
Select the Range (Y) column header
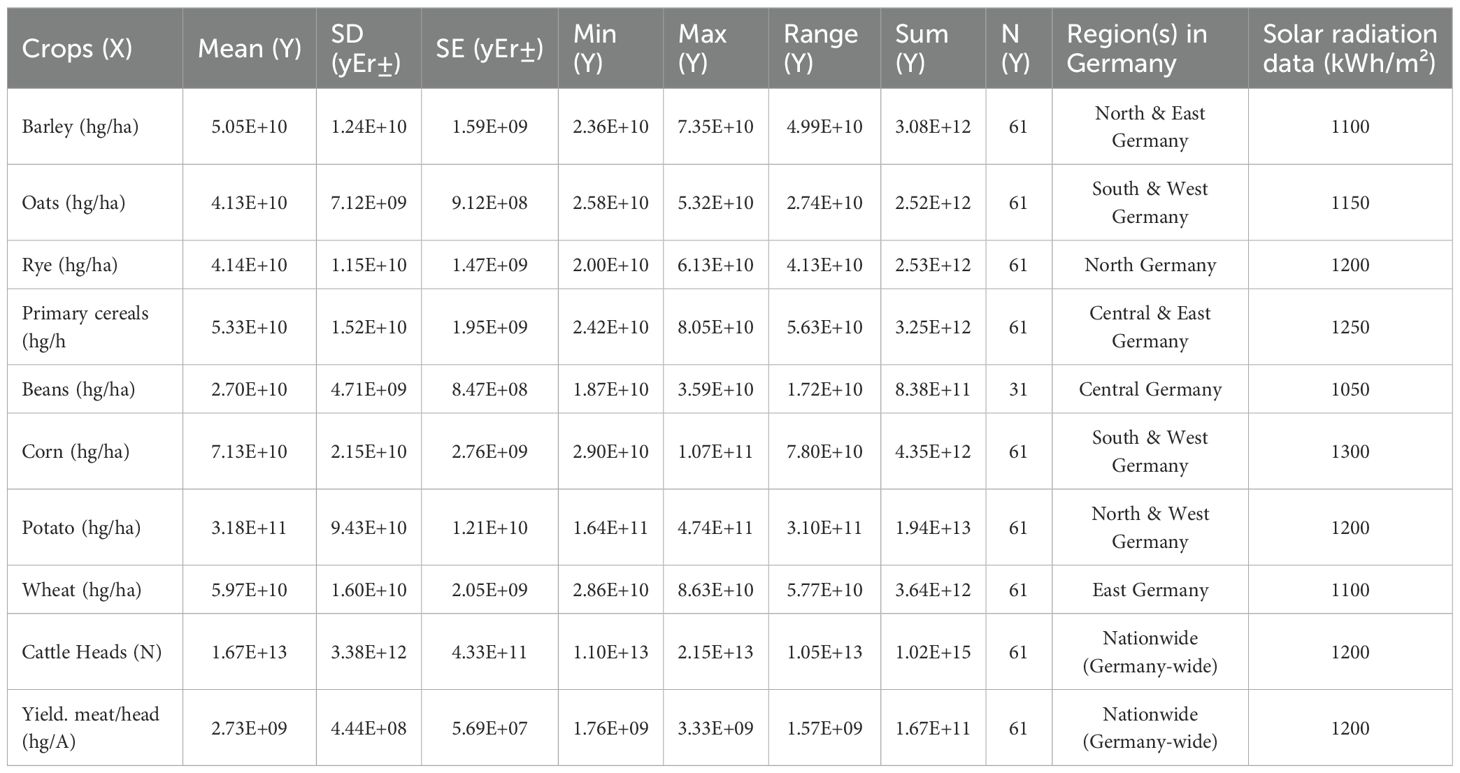820,48
